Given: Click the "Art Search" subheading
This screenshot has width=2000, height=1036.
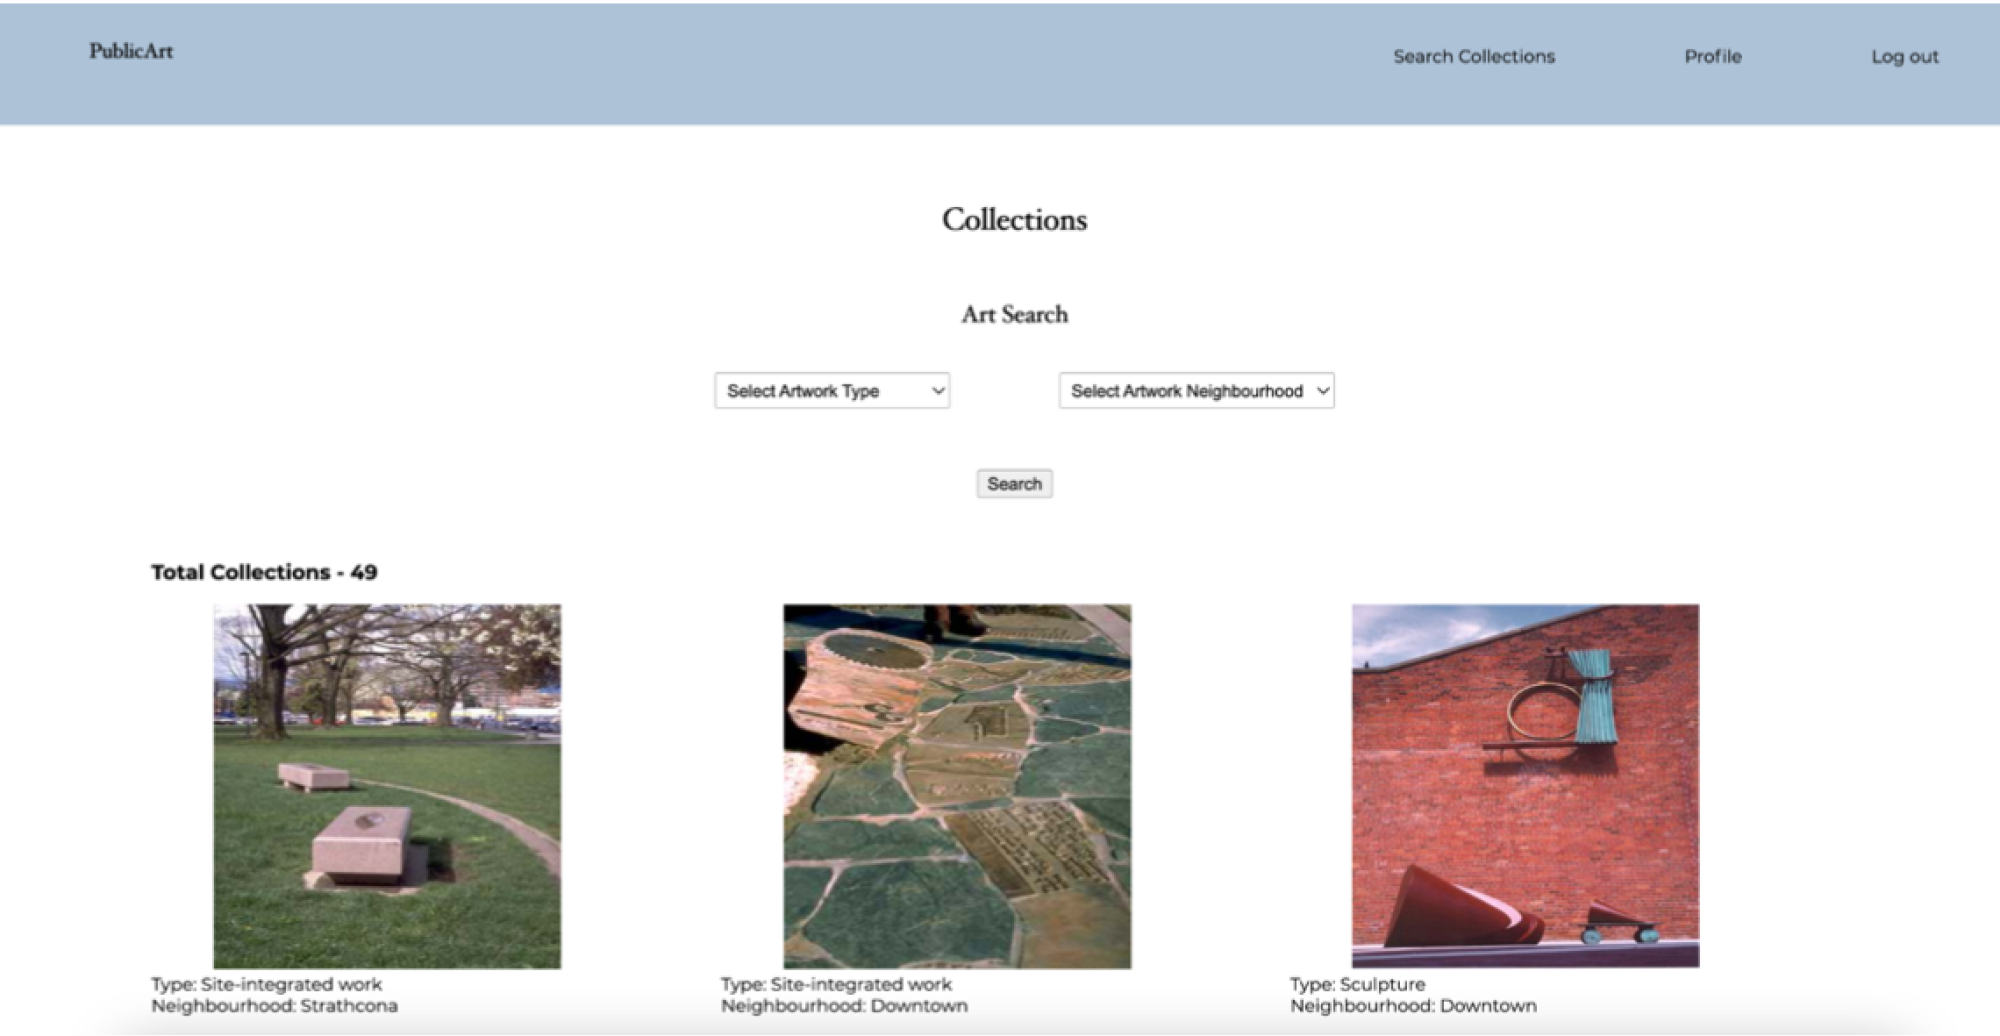Looking at the screenshot, I should pyautogui.click(x=1014, y=315).
